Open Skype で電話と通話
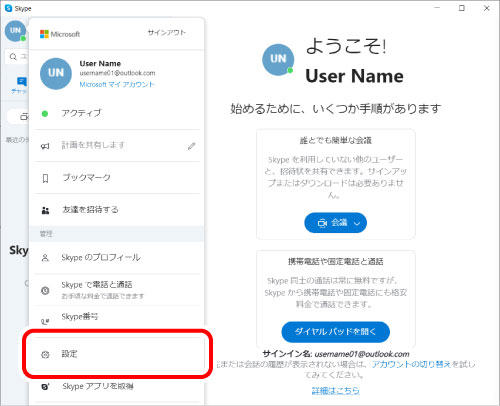The image size is (500, 406). point(117,290)
